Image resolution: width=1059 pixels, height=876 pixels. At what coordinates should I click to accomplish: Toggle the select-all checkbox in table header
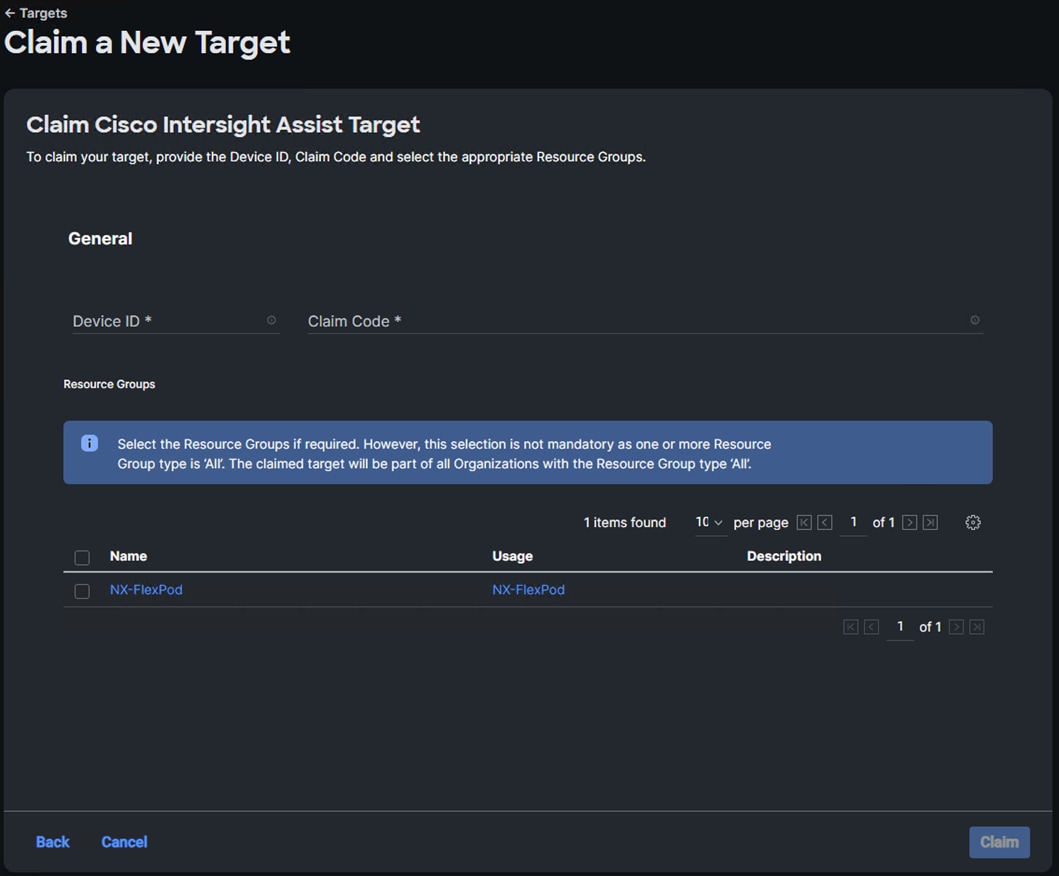[x=82, y=557]
